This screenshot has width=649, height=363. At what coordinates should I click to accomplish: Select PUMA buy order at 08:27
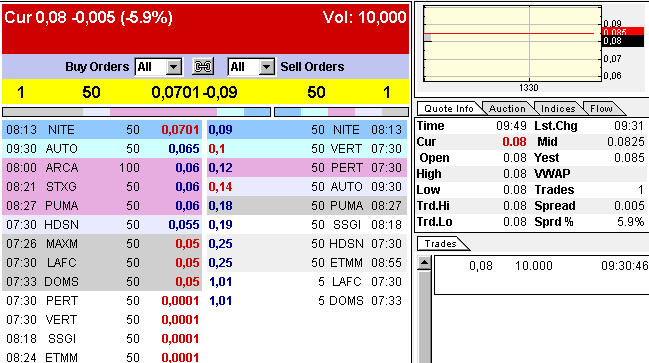coord(102,206)
